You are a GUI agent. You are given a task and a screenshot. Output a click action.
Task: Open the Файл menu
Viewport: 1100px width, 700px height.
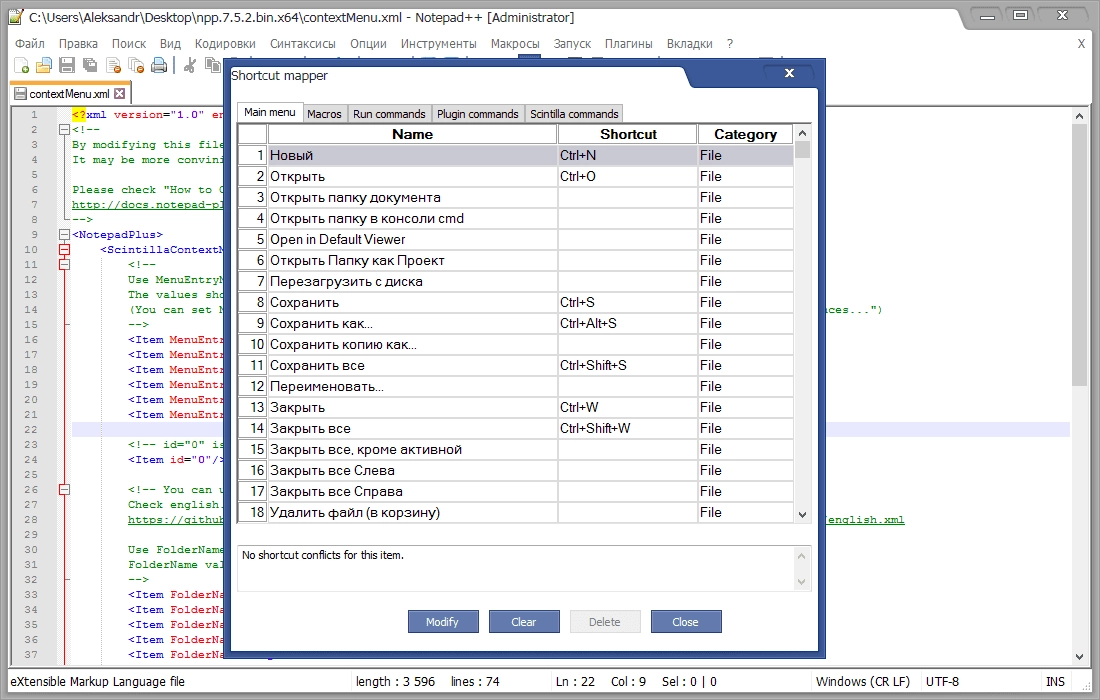tap(30, 43)
